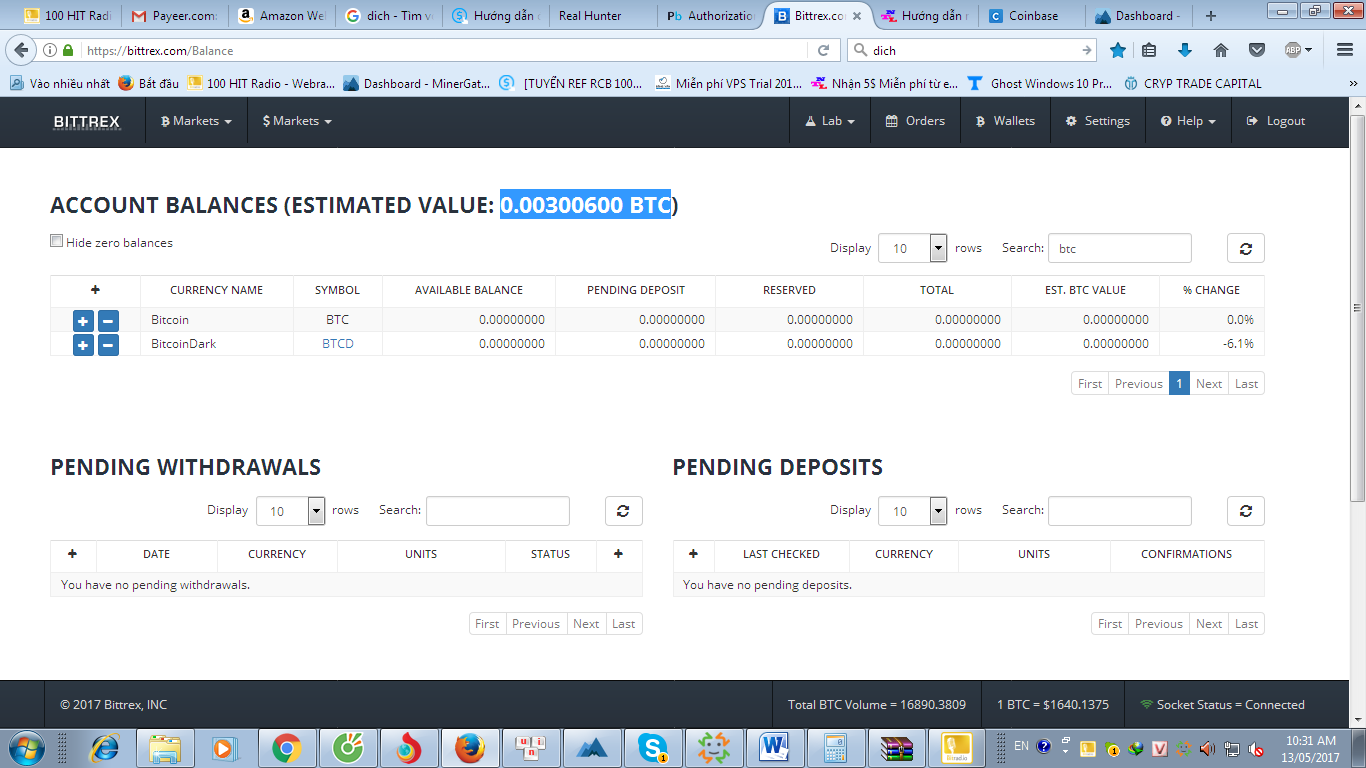The width and height of the screenshot is (1366, 768).
Task: Open Google Chrome from the taskbar
Action: (287, 747)
